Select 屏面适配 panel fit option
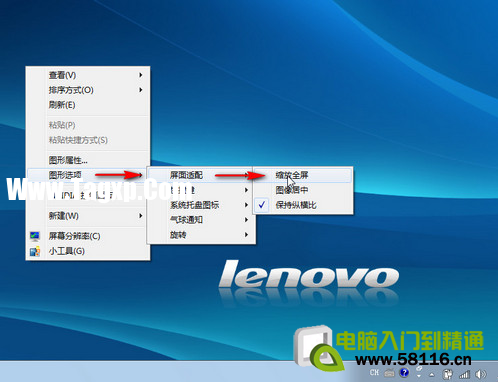Image resolution: width=498 pixels, height=382 pixels. click(201, 175)
